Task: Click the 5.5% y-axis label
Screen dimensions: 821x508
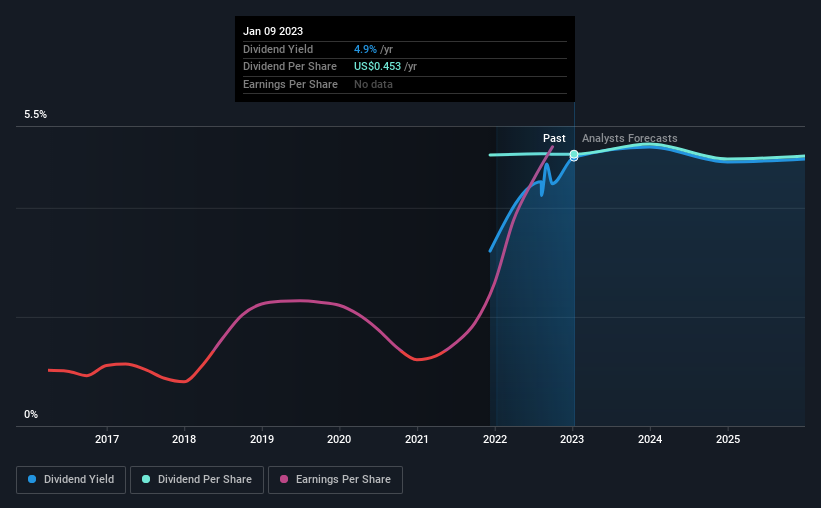Action: click(x=36, y=115)
